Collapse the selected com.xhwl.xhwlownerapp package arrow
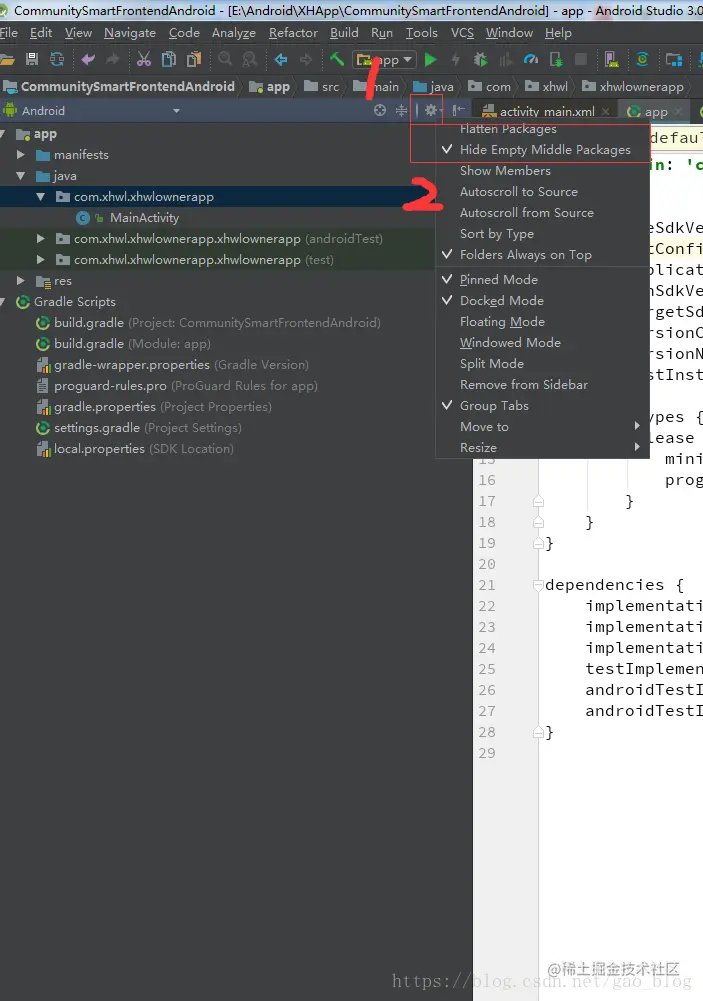 41,197
